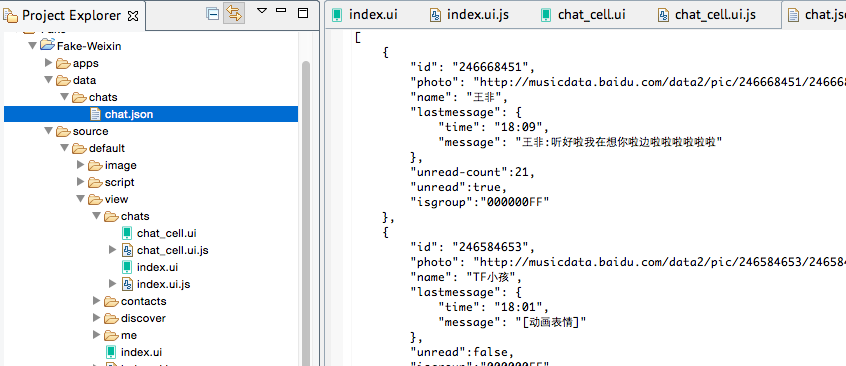
Task: Click the me folder icon
Action: click(x=111, y=335)
